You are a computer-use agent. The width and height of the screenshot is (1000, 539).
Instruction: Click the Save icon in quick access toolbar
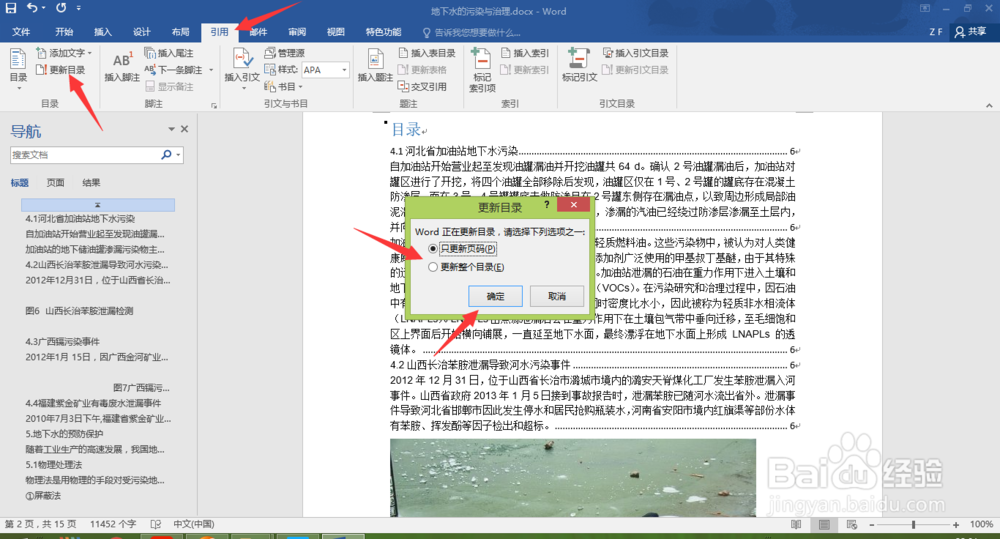[11, 8]
